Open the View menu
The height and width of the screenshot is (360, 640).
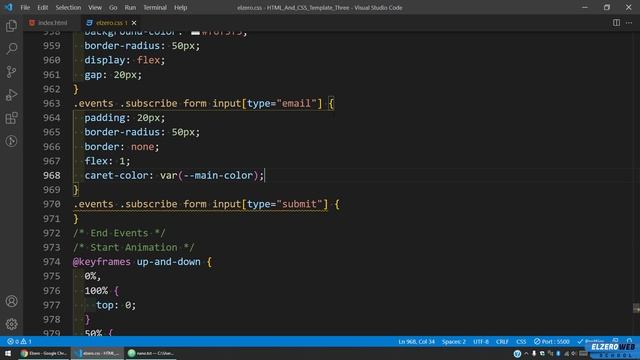[95, 7]
